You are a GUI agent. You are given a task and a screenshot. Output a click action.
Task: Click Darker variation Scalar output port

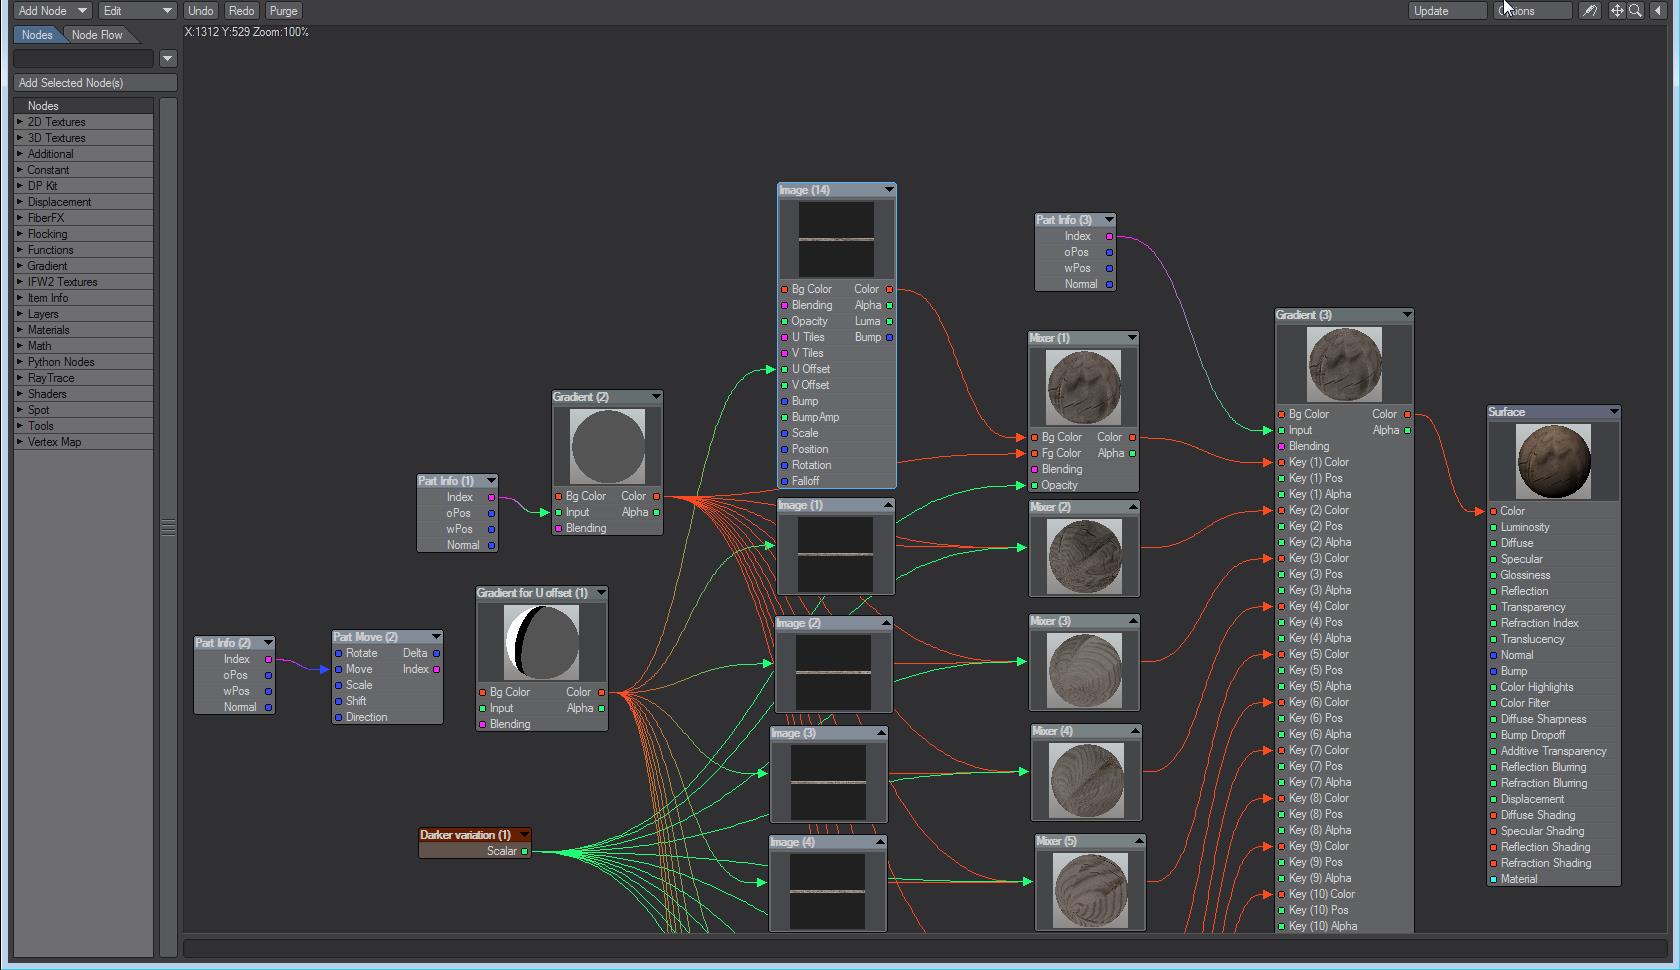525,852
